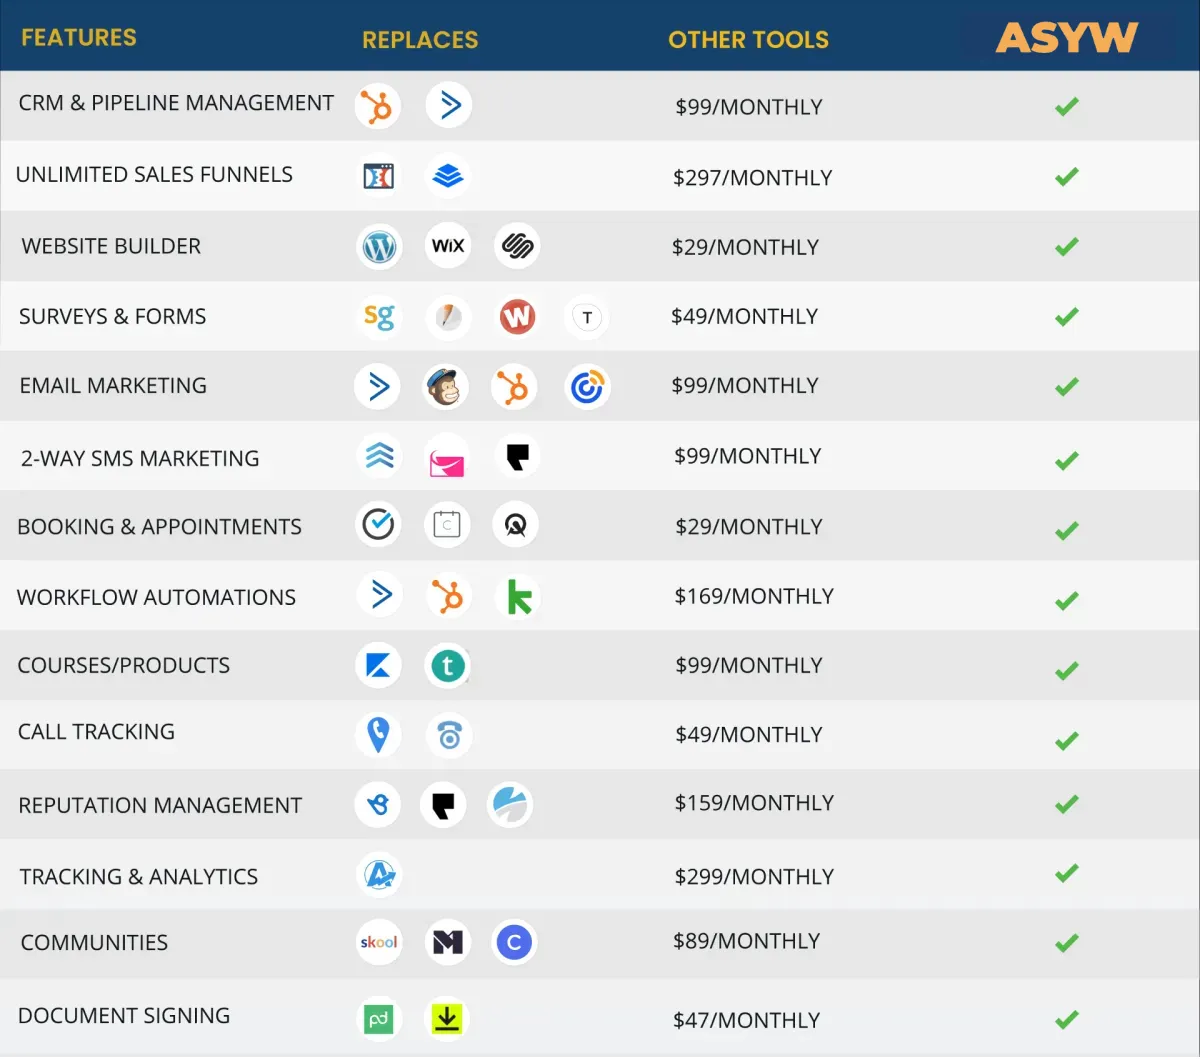Click the ASYW logo in header
The width and height of the screenshot is (1200, 1059).
[x=1067, y=38]
